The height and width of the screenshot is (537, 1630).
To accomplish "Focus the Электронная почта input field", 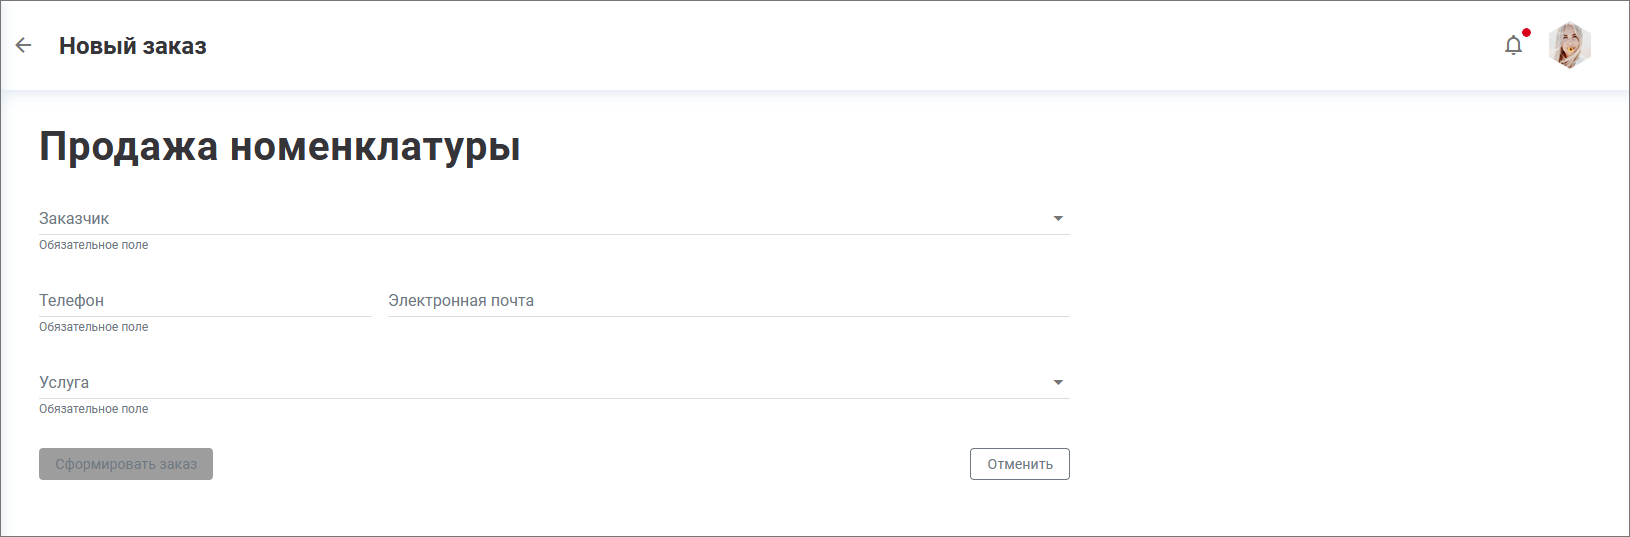I will click(x=728, y=300).
